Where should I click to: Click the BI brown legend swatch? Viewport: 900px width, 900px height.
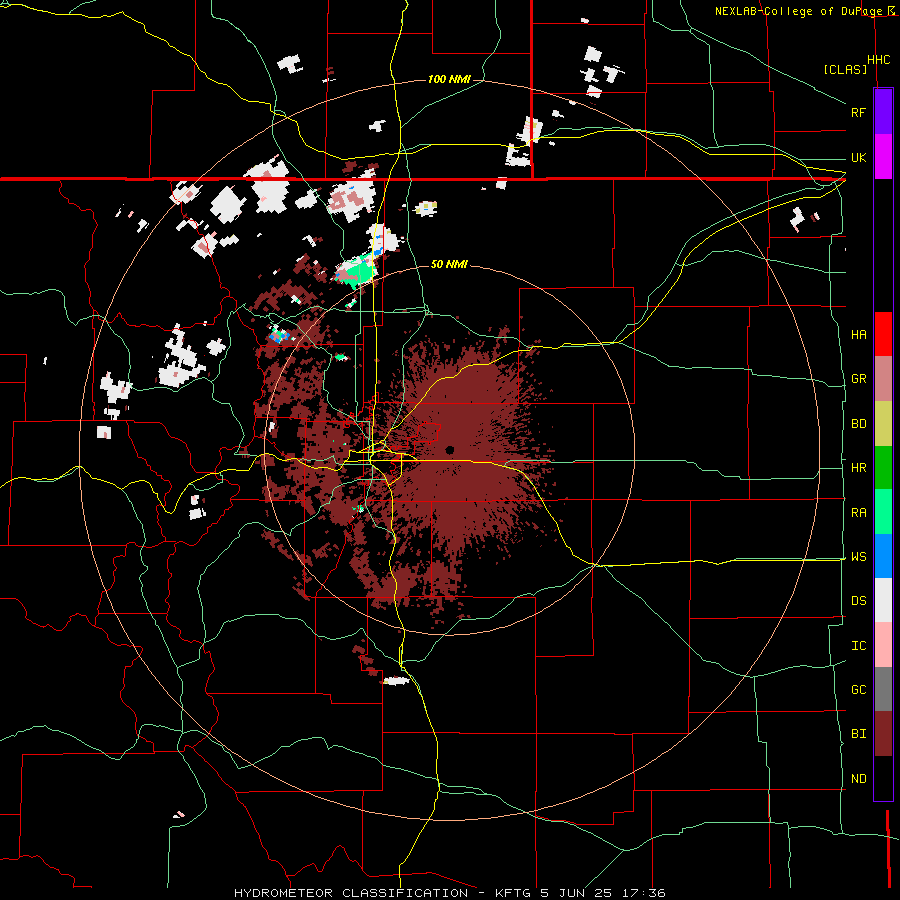[883, 734]
